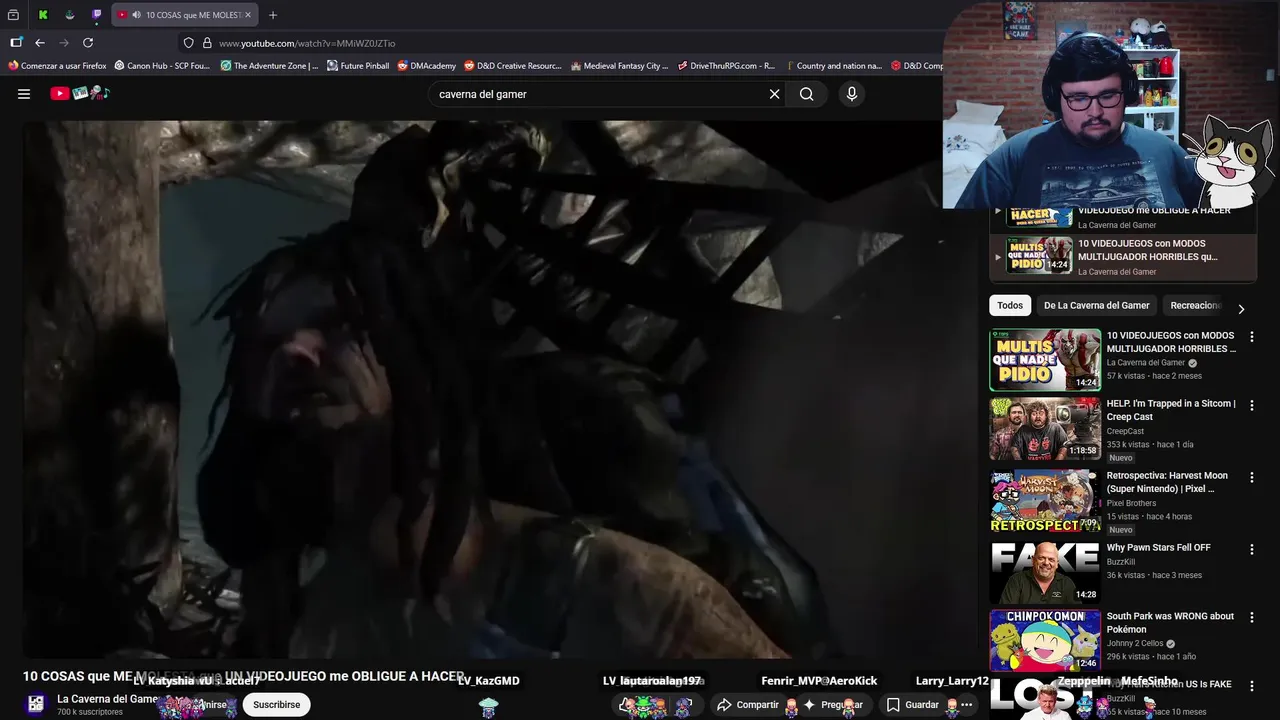
Task: Open the Future Pinball bookmark
Action: click(x=358, y=66)
